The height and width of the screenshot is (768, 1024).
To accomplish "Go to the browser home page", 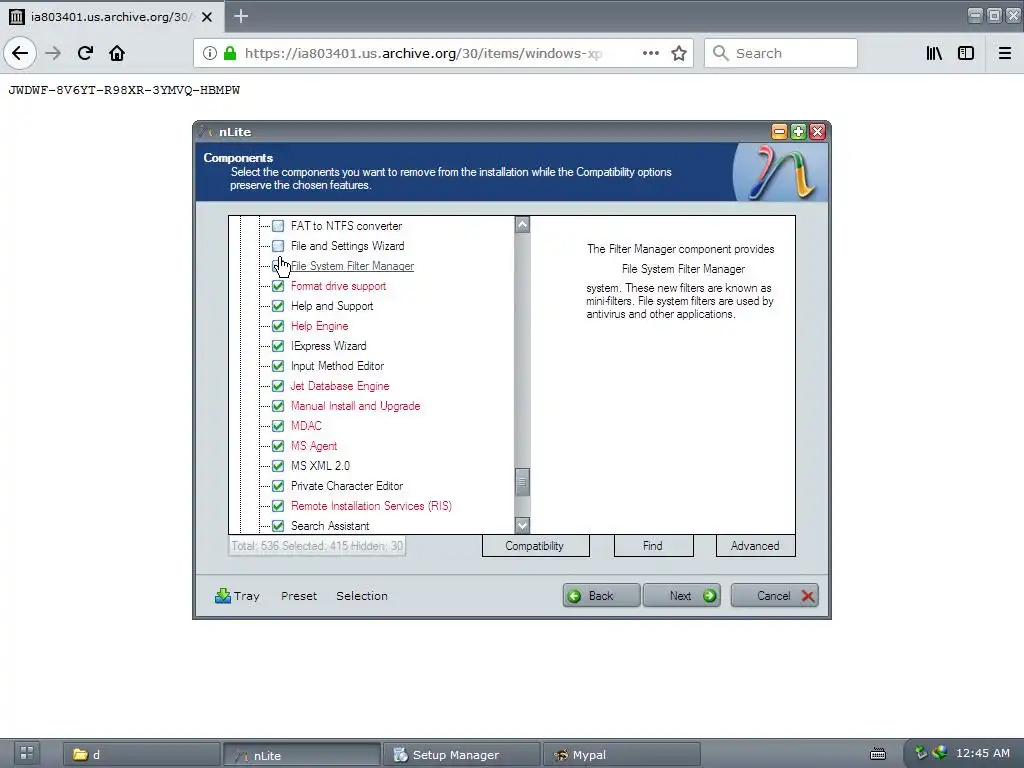I will pyautogui.click(x=117, y=53).
